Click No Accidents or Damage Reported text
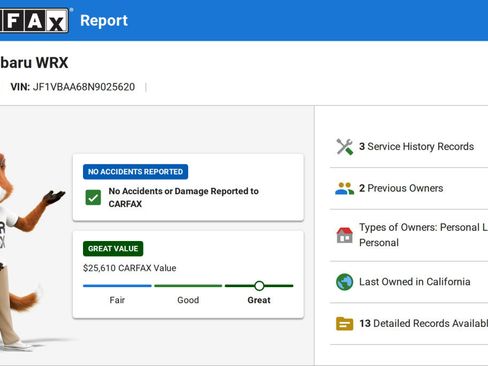Viewport: 488px width, 366px height. click(x=184, y=197)
